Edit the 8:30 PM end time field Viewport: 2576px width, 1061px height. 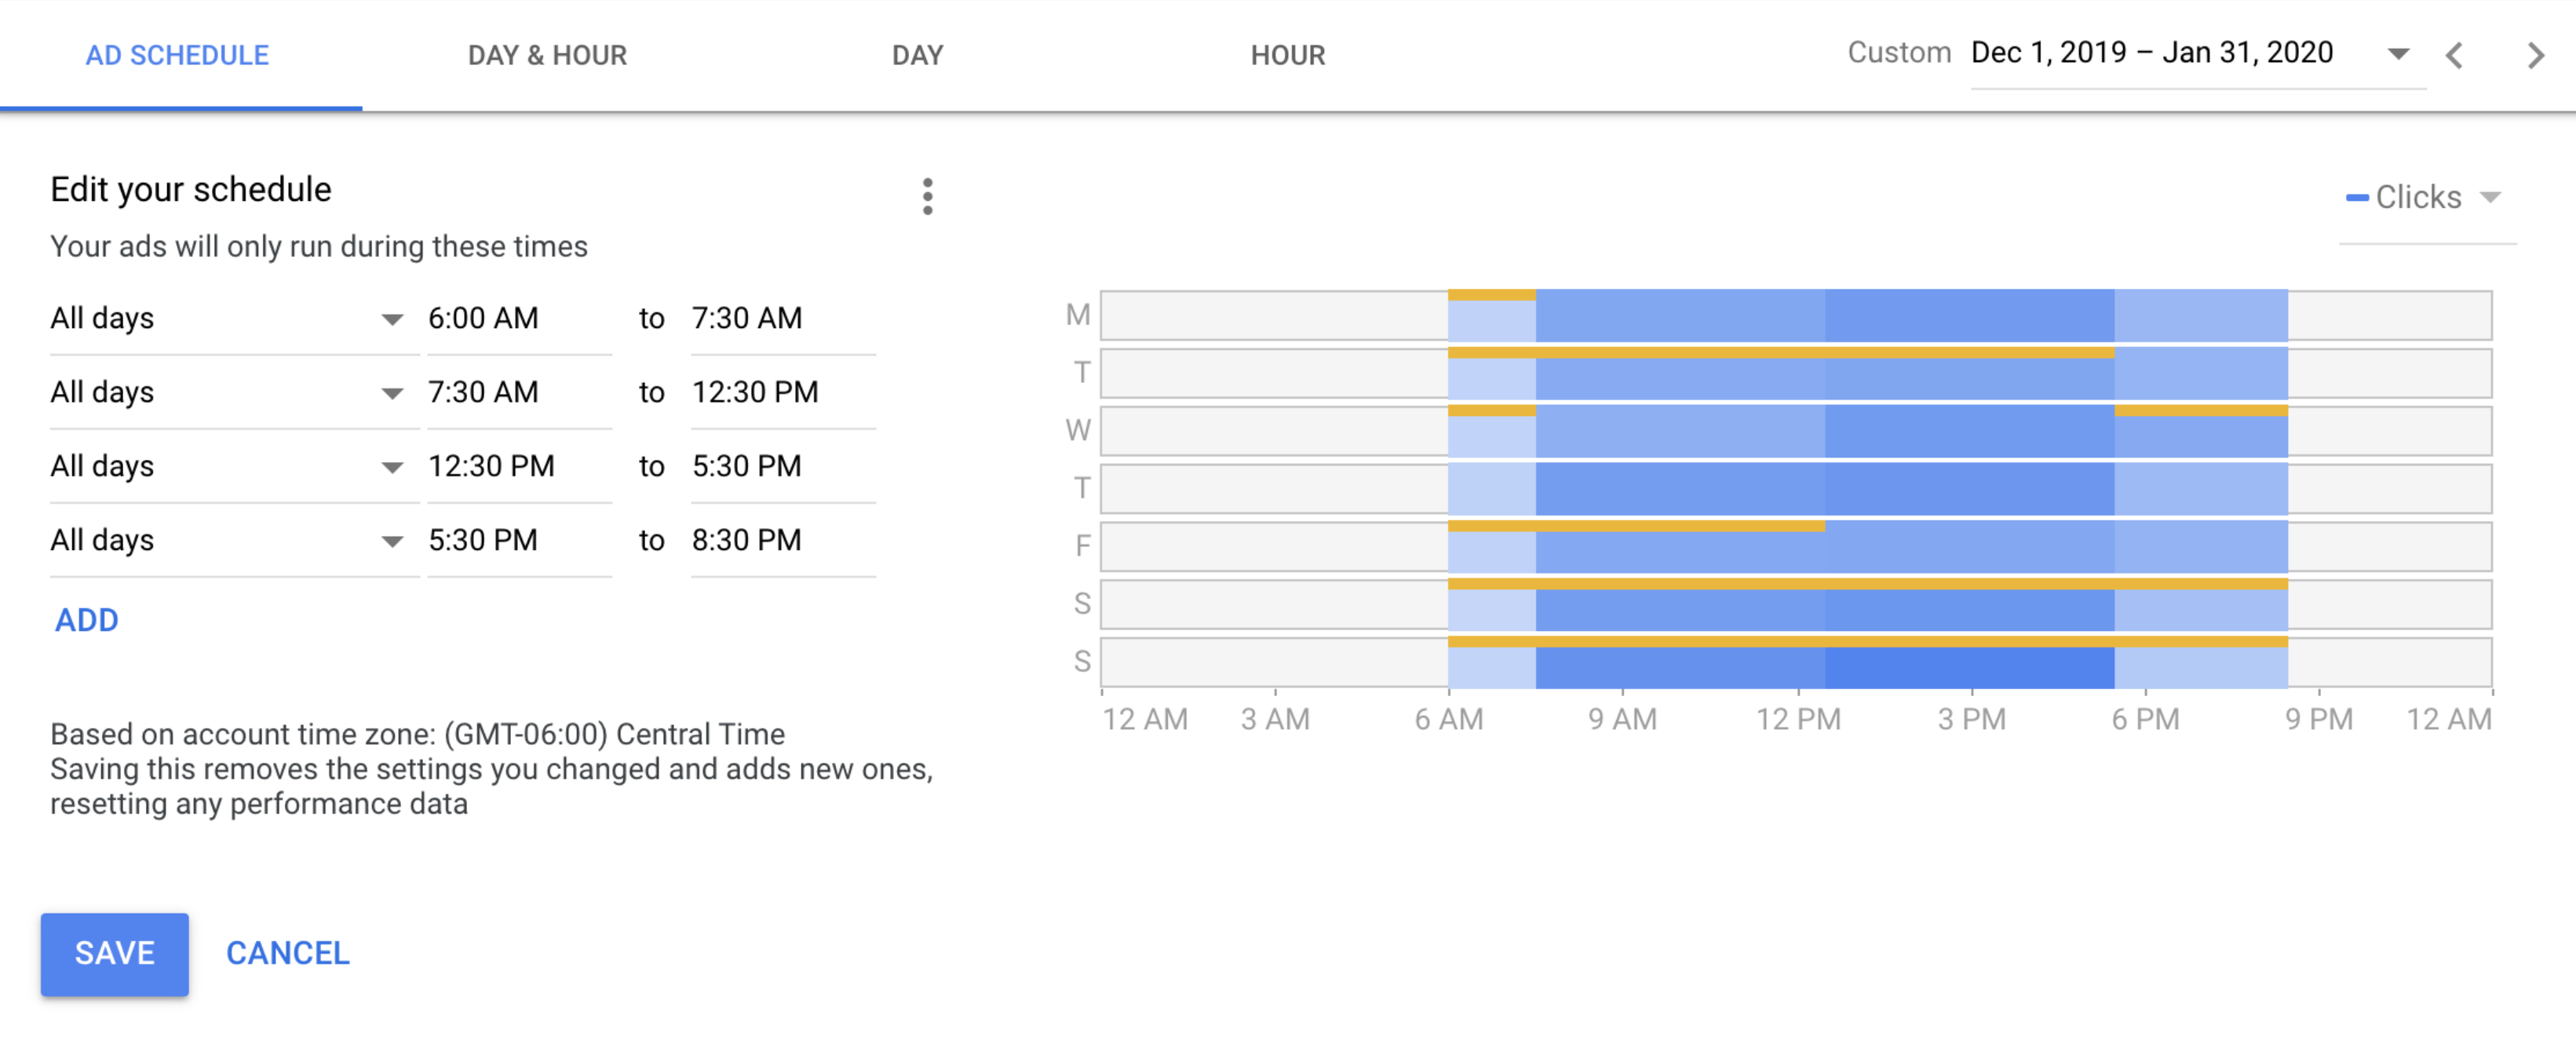click(783, 540)
